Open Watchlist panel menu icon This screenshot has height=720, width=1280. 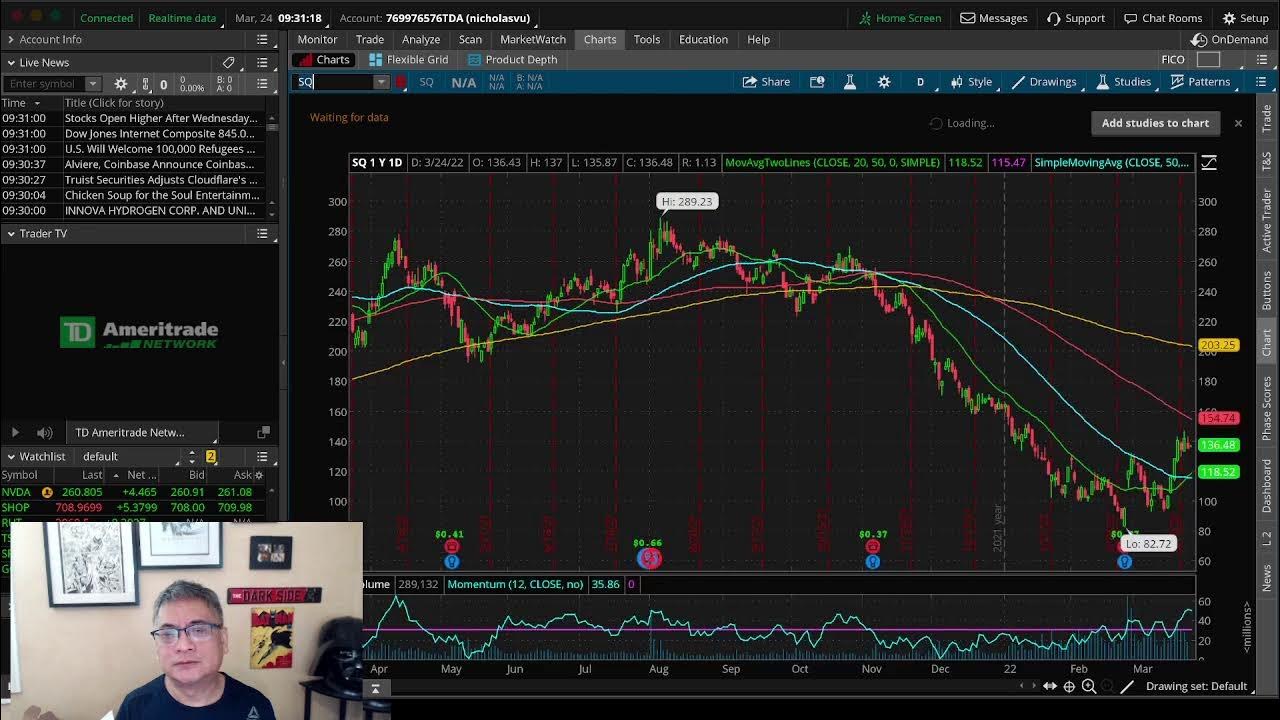262,456
